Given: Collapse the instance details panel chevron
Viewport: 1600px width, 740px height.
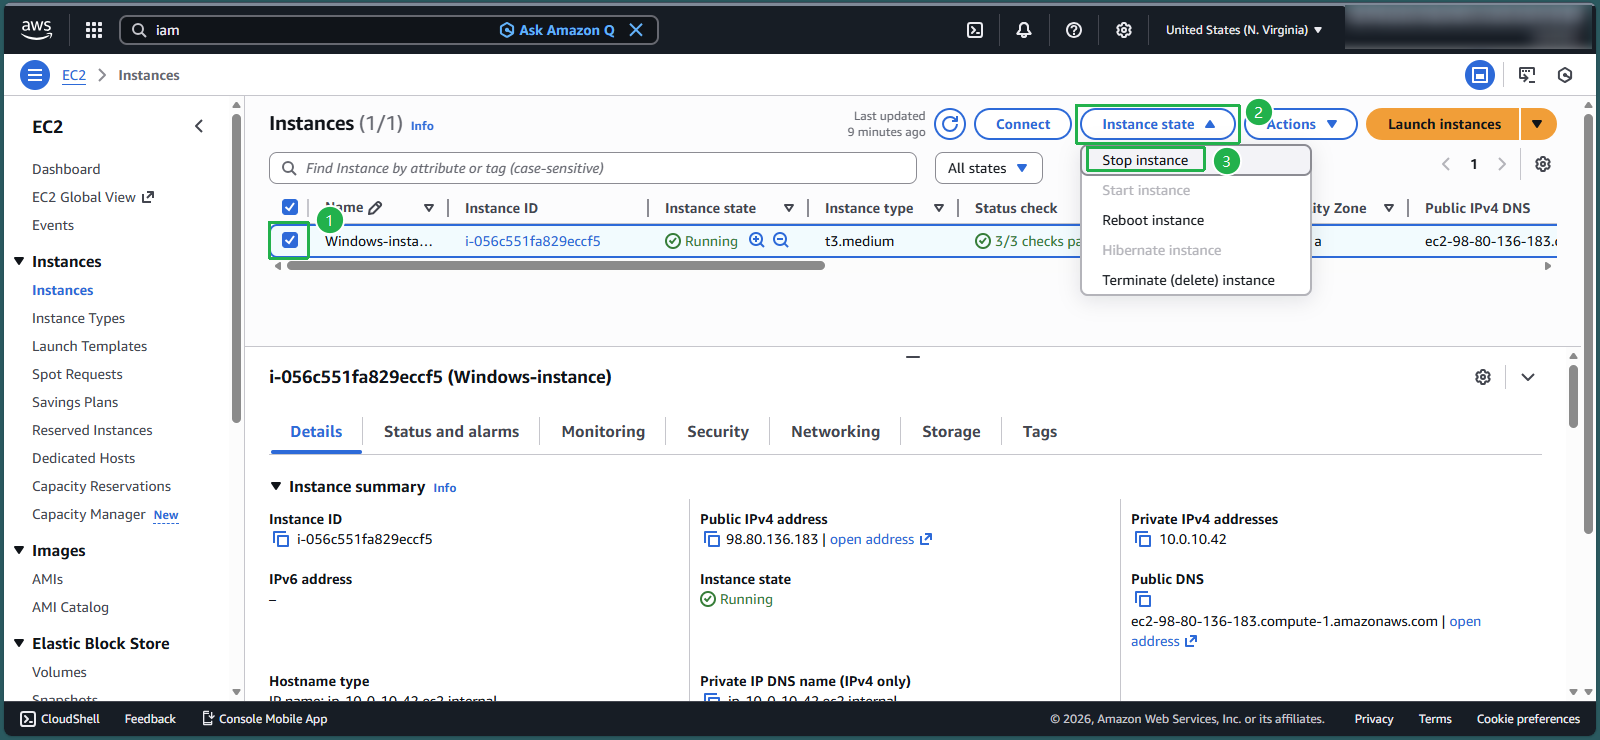Looking at the screenshot, I should (1528, 377).
